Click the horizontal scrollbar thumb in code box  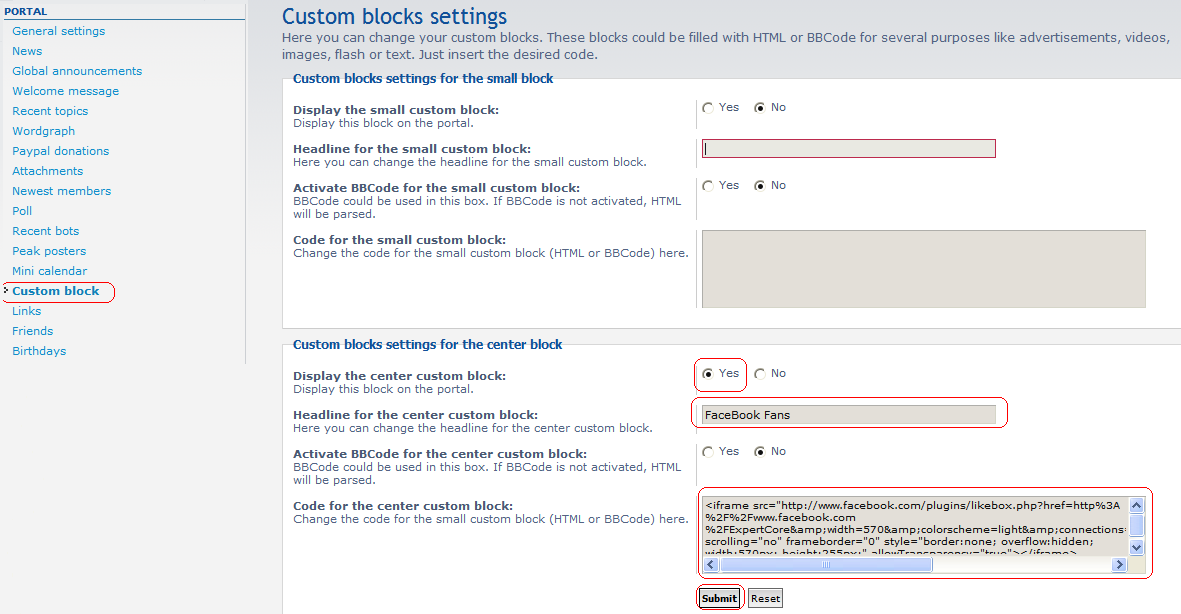(825, 565)
